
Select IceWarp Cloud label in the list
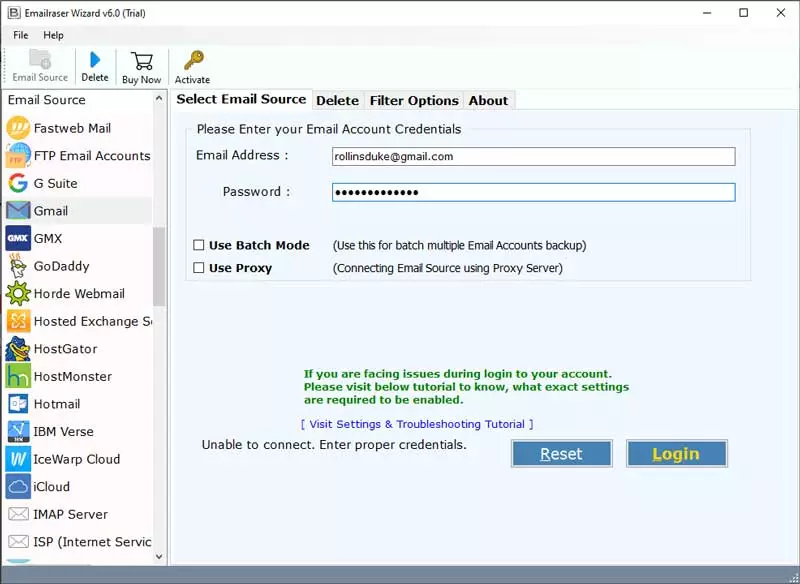(x=77, y=459)
